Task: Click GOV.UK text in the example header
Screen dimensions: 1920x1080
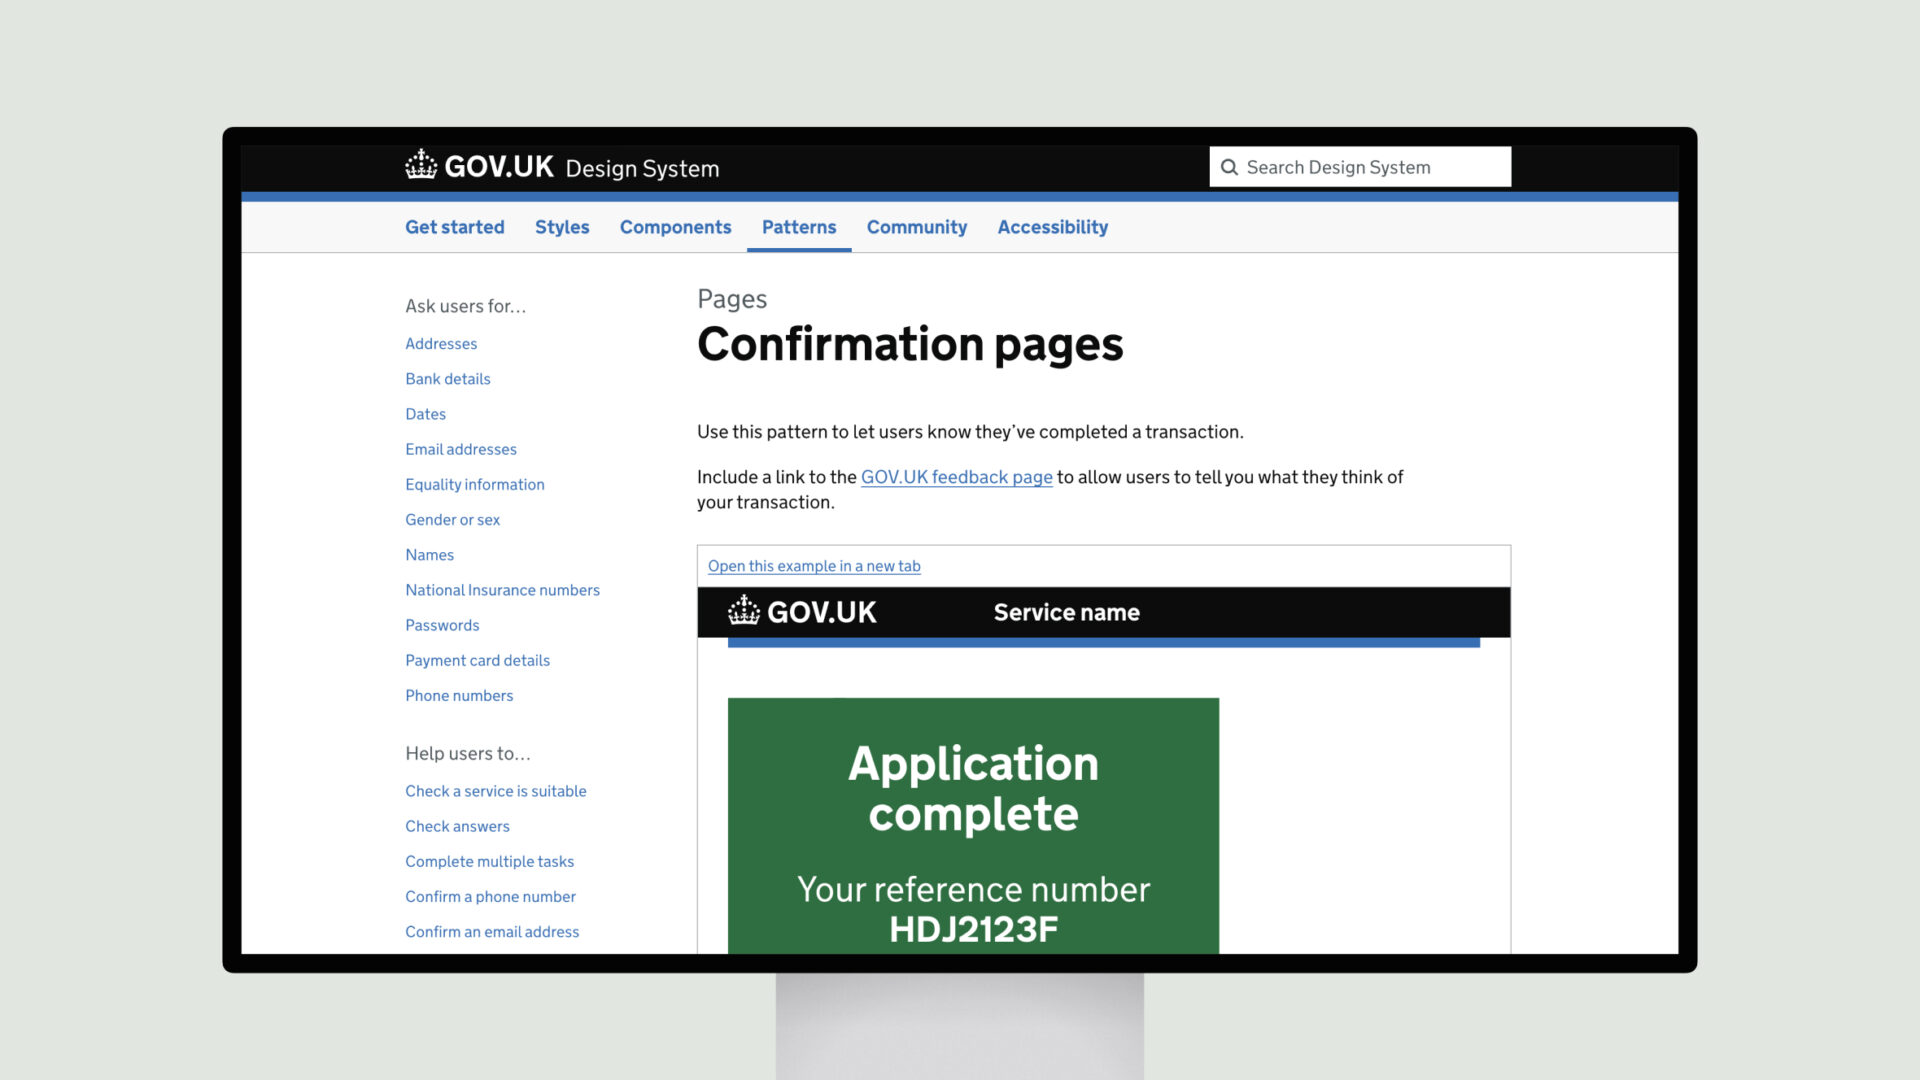Action: 822,612
